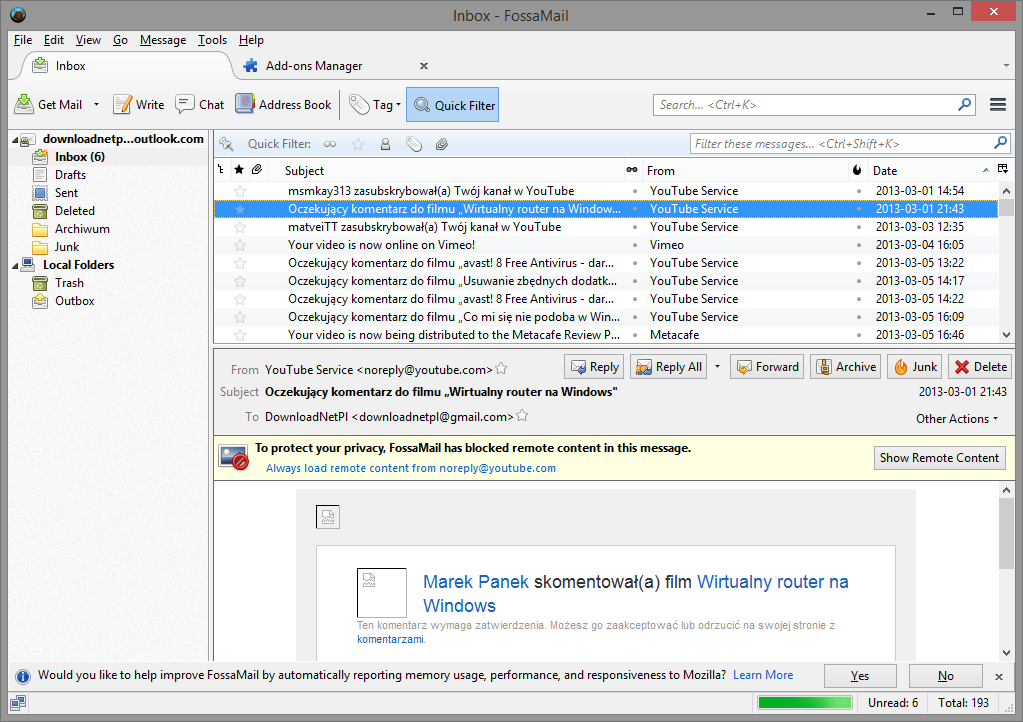The image size is (1023, 722).
Task: Star the matveiTT zasubskrybował message
Action: pyautogui.click(x=240, y=227)
